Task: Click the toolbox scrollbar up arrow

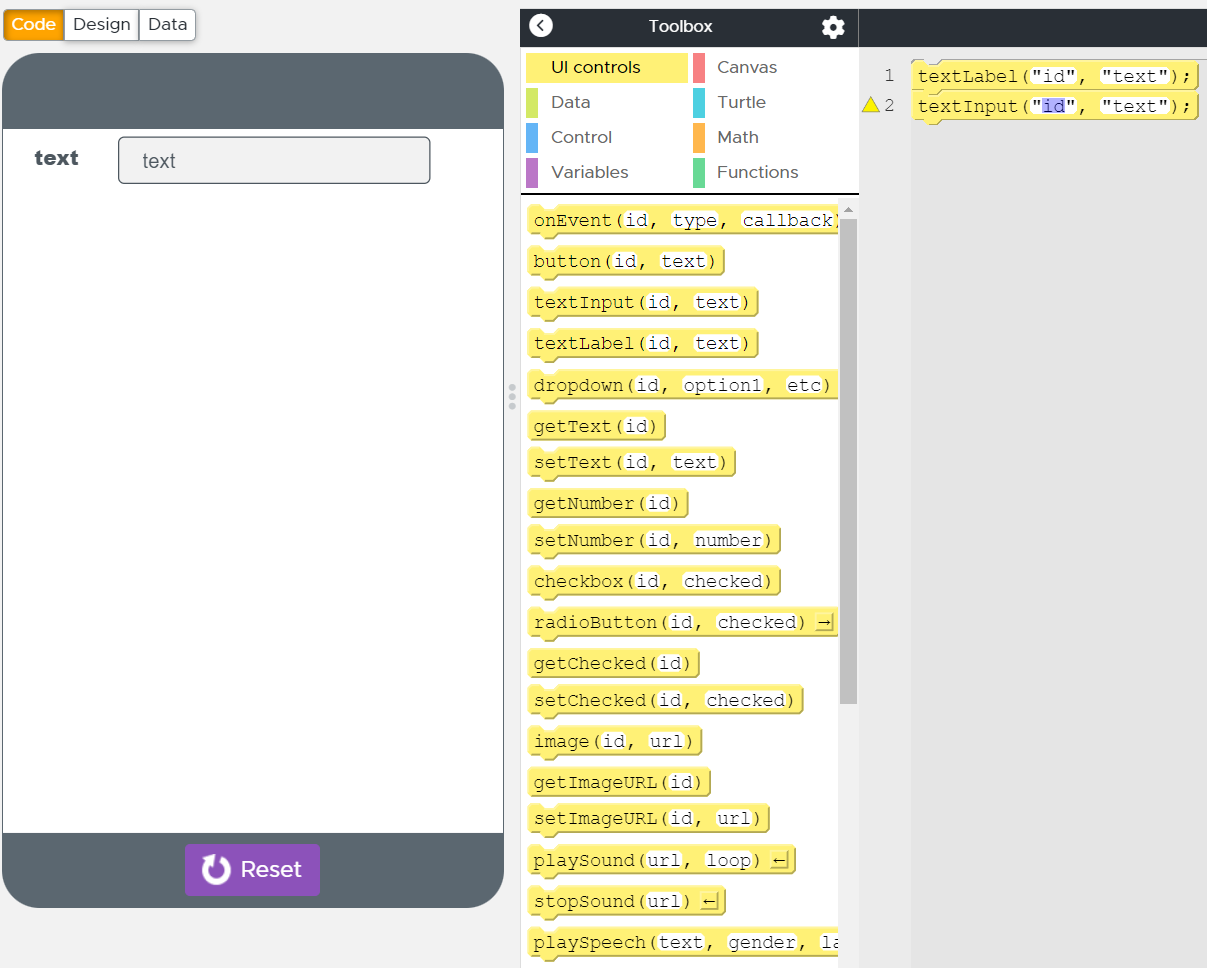Action: 848,210
